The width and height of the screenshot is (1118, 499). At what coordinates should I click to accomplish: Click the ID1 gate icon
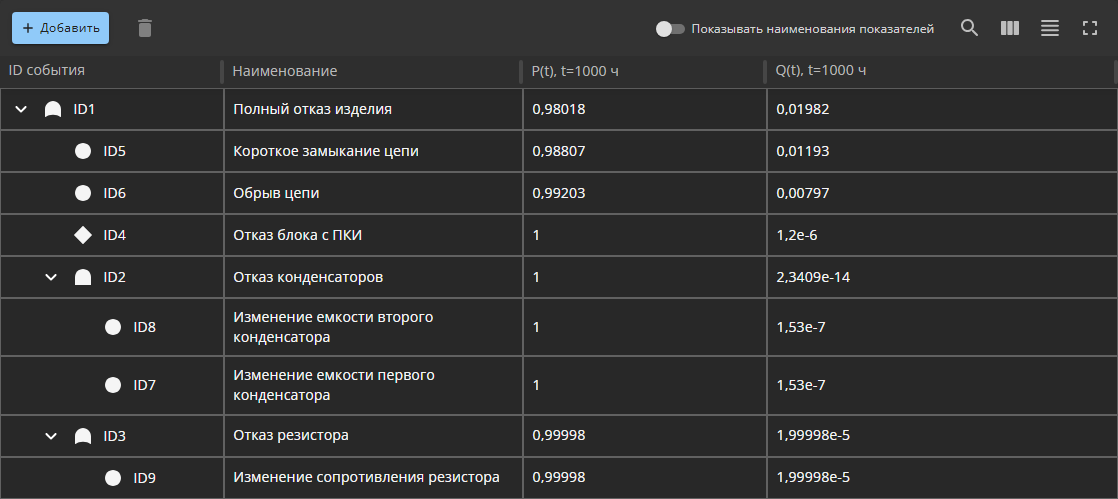(x=53, y=109)
